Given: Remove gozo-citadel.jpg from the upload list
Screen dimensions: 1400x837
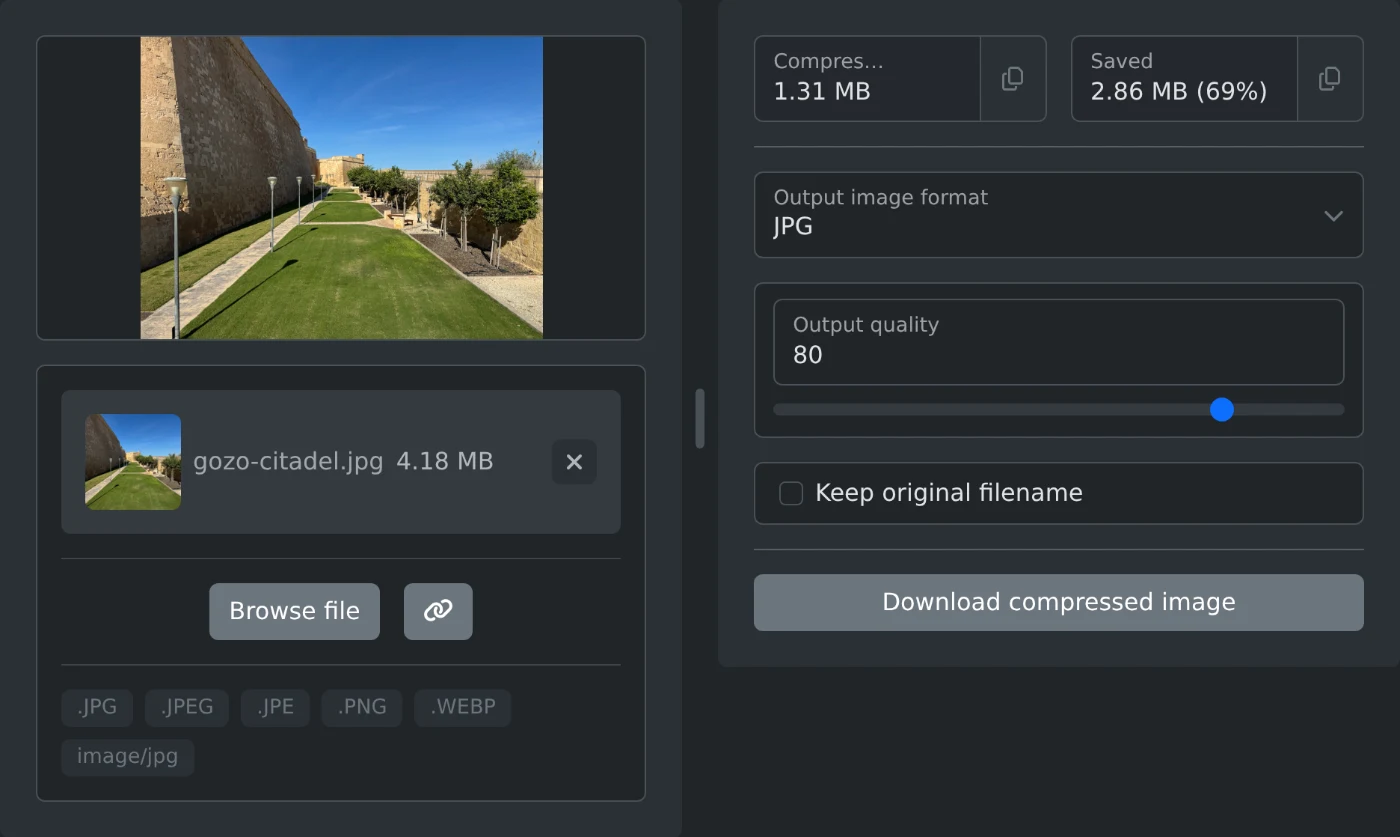Looking at the screenshot, I should (574, 462).
